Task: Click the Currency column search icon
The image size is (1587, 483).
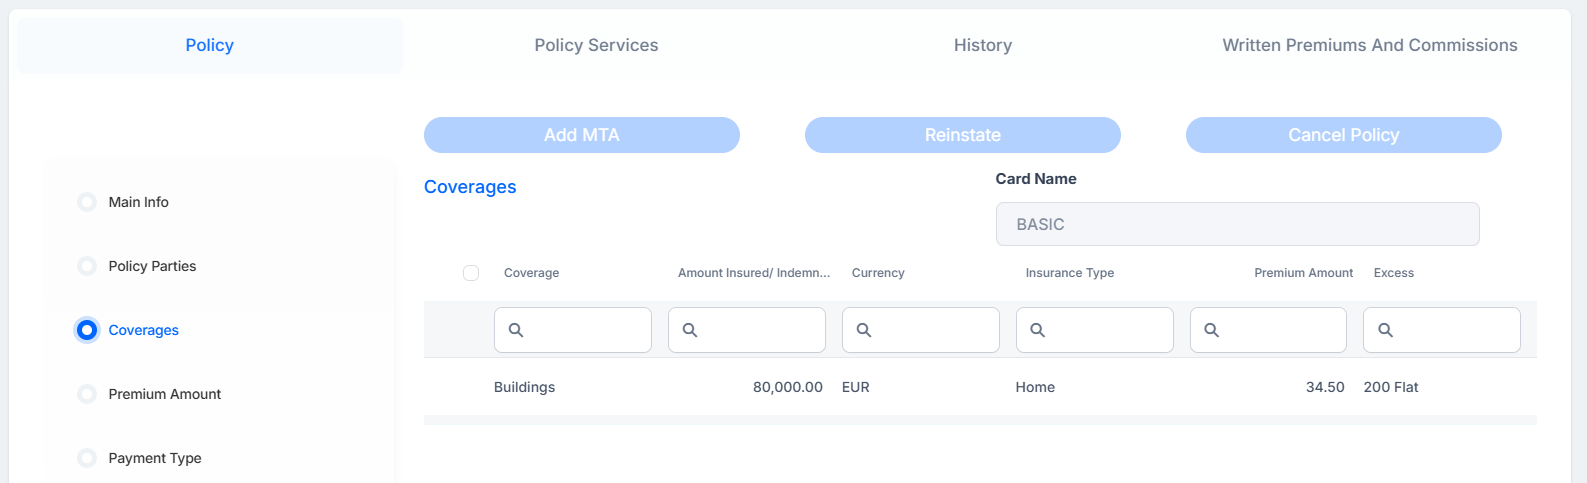Action: [864, 330]
